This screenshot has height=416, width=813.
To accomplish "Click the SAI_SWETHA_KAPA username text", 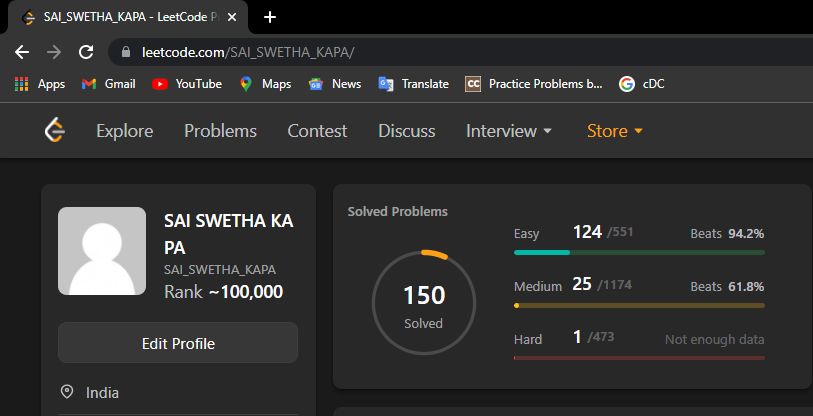I will pos(220,270).
